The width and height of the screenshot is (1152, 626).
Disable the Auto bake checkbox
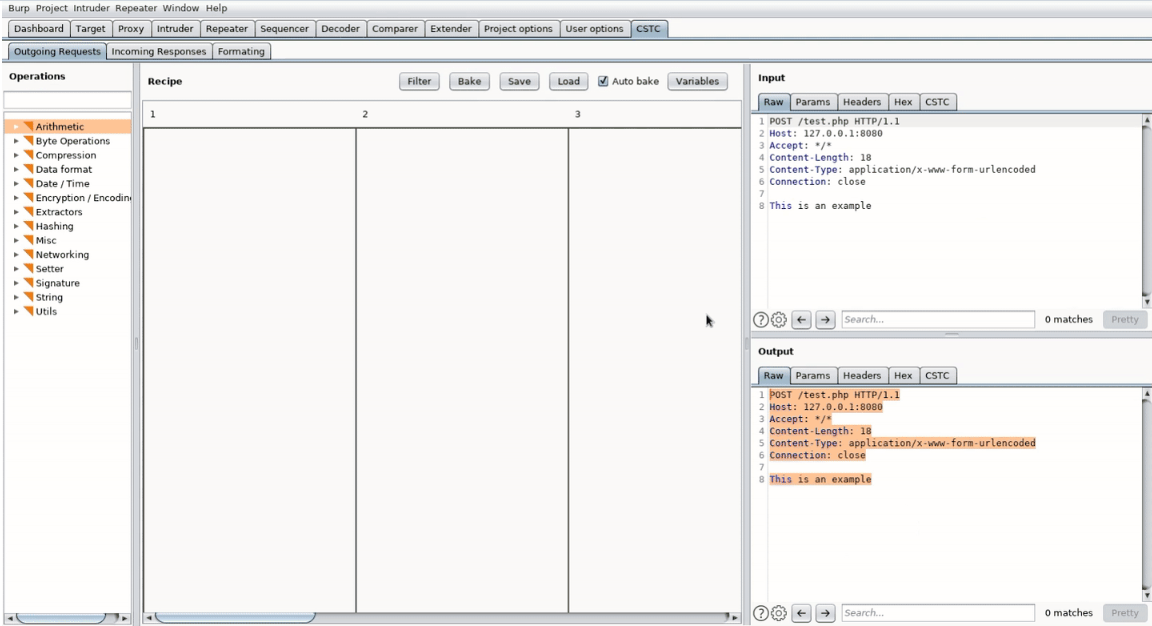tap(602, 81)
